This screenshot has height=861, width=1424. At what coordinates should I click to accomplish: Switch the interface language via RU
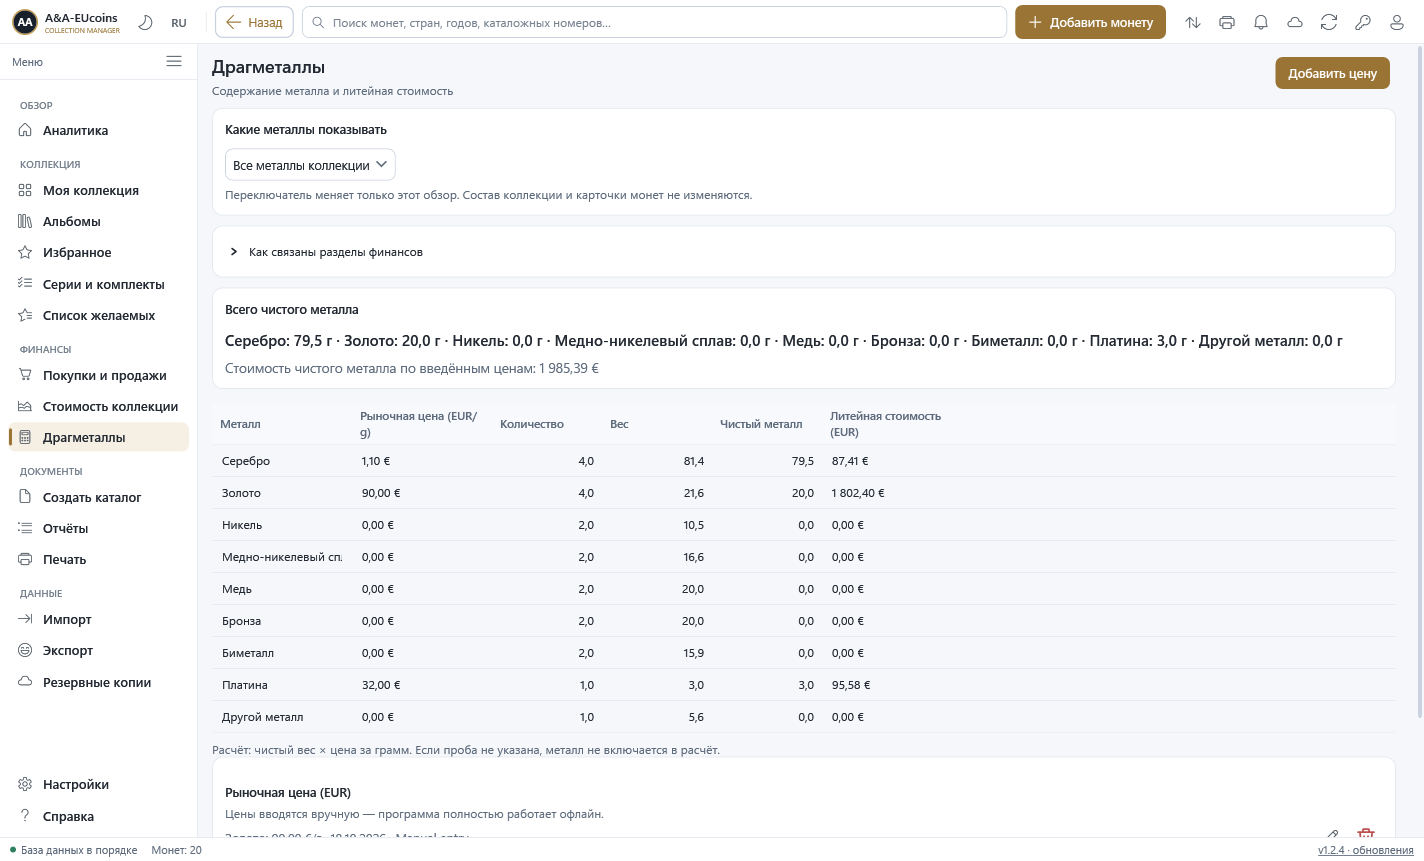(179, 23)
